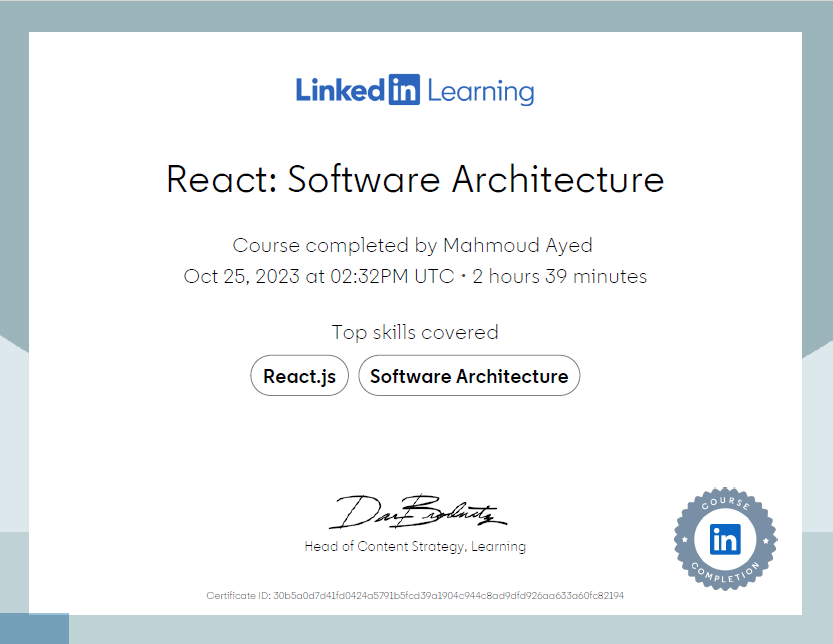Click the text Course completed by Mahmoud Ayed

pos(412,245)
